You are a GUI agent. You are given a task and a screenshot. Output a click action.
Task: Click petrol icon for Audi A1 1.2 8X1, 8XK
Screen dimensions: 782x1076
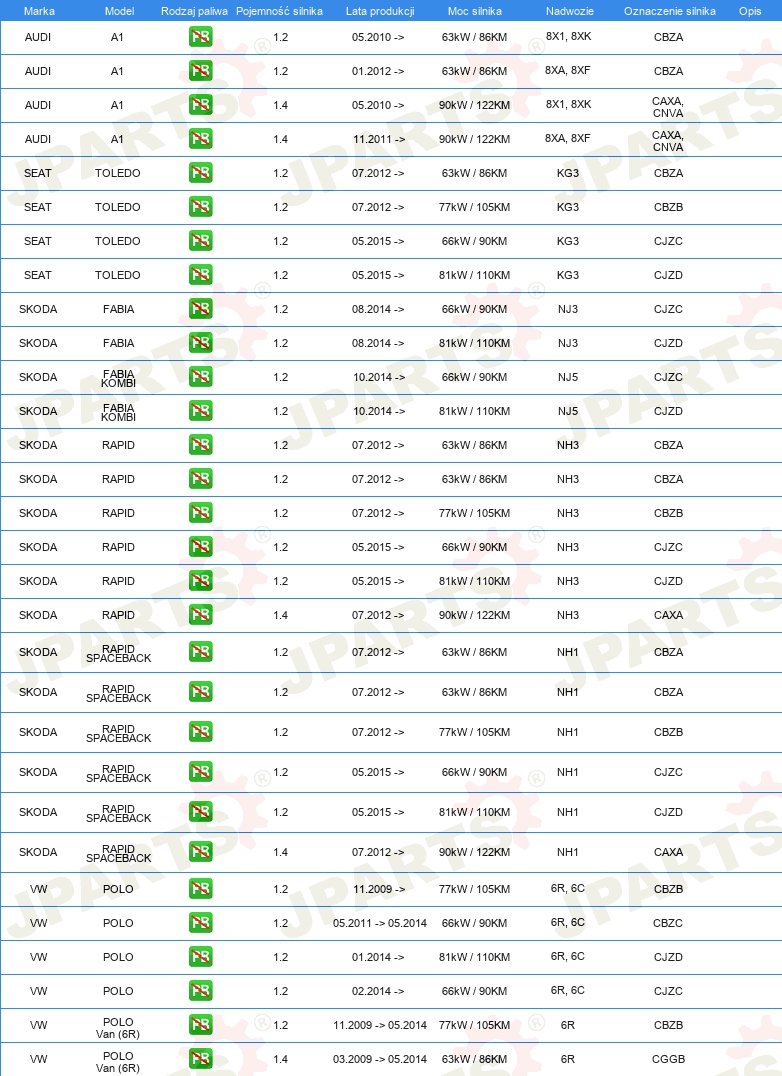200,37
